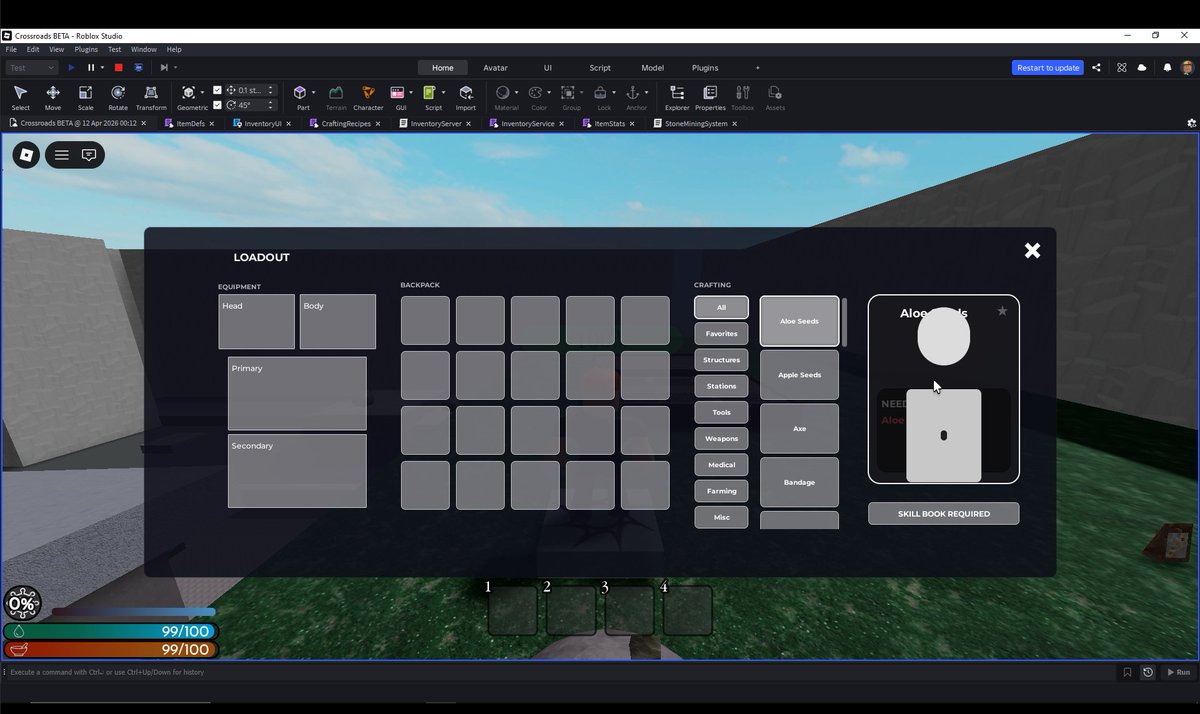This screenshot has height=714, width=1200.
Task: Open the Import tool
Action: [x=466, y=97]
